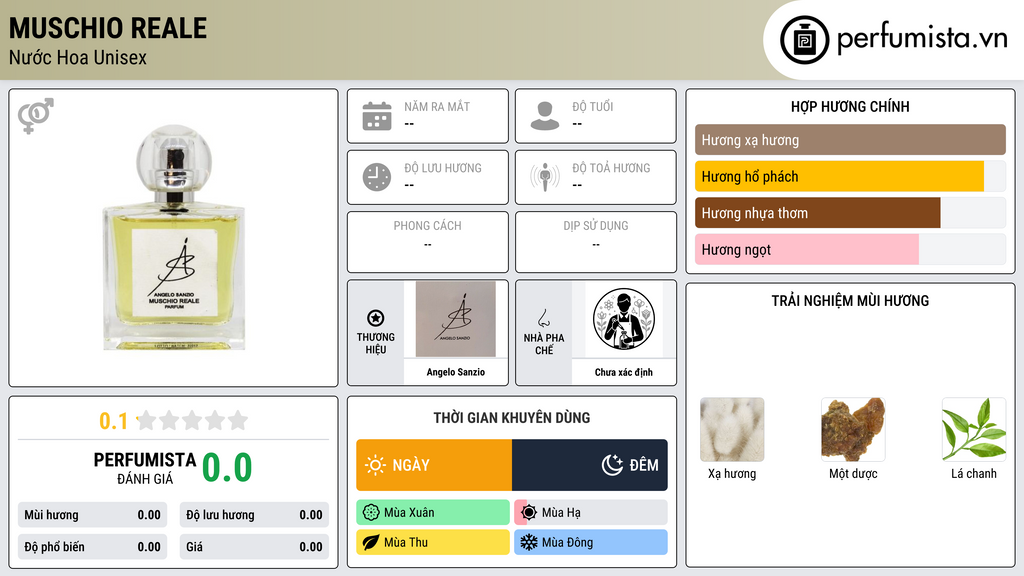
Task: Click the moon icon in Đêm
Action: point(612,465)
